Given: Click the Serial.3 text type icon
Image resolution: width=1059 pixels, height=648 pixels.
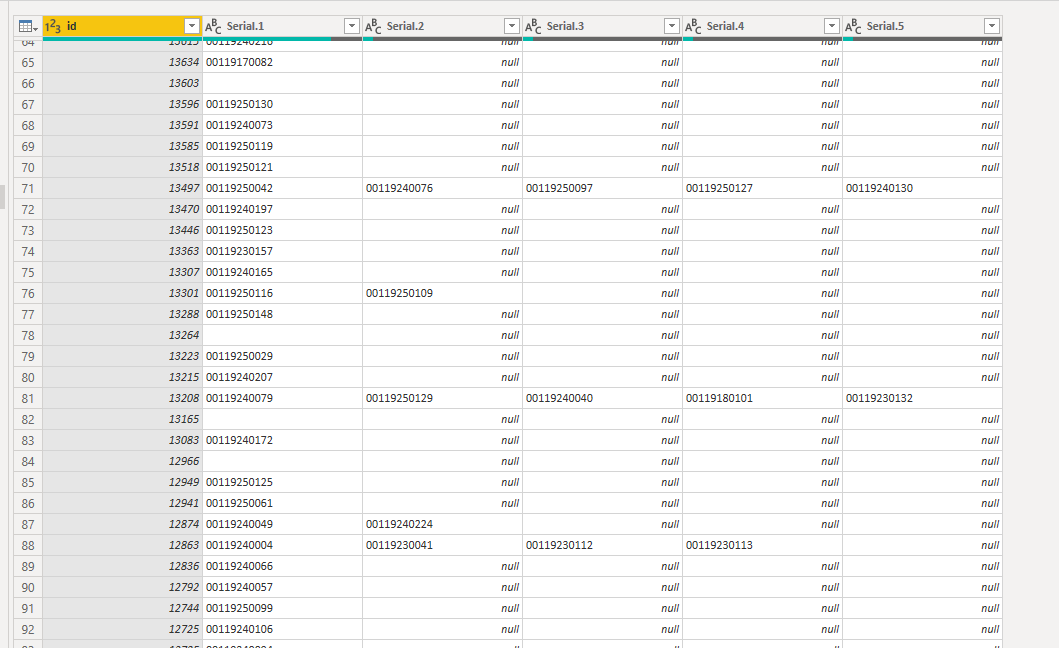Looking at the screenshot, I should [x=534, y=26].
